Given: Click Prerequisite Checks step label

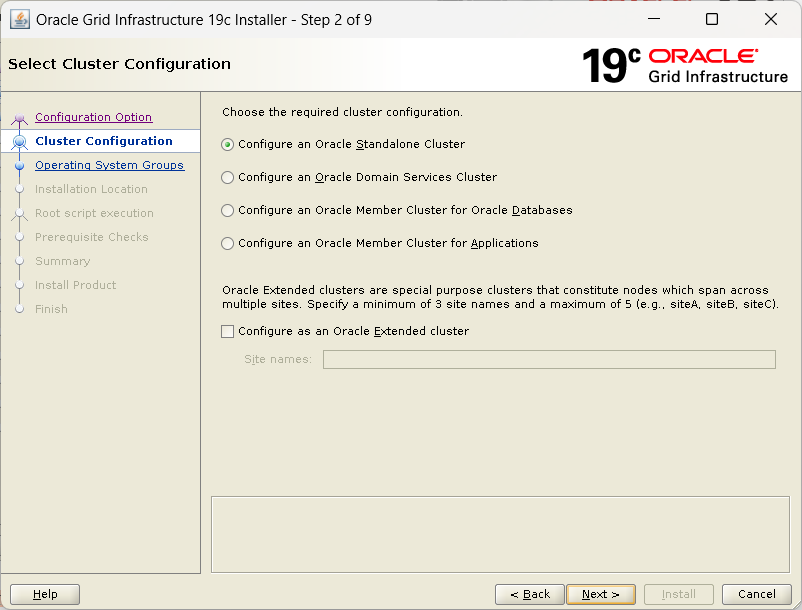Looking at the screenshot, I should (x=92, y=237).
